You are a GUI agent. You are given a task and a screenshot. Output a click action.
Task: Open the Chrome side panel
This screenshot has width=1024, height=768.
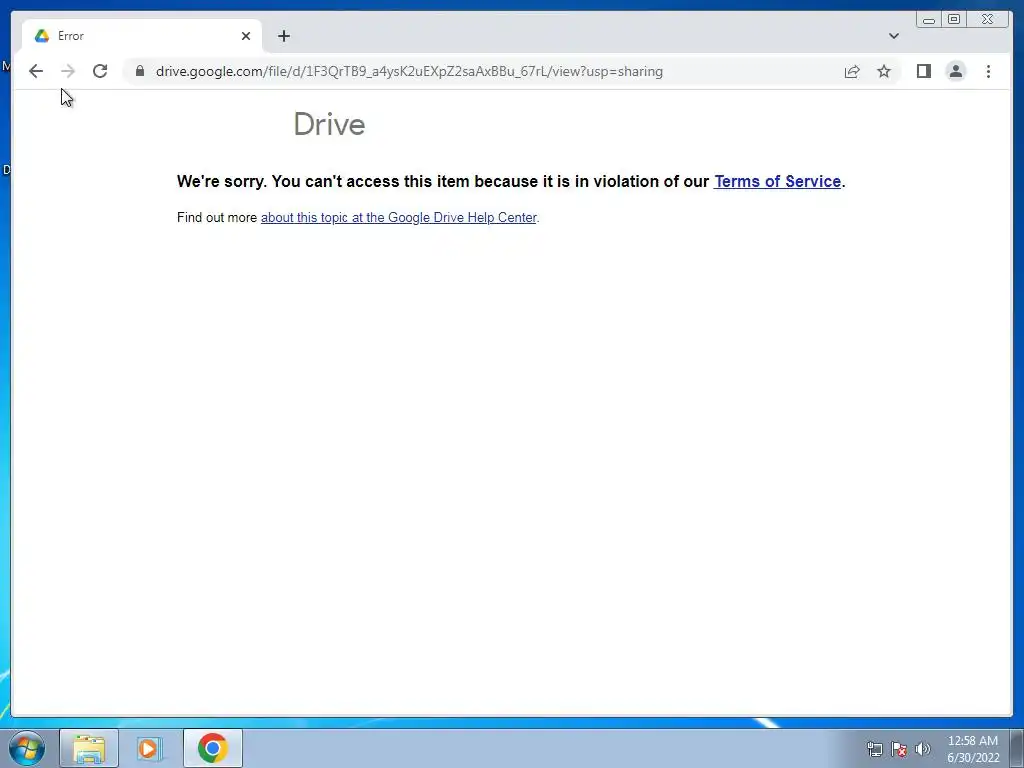pyautogui.click(x=923, y=71)
